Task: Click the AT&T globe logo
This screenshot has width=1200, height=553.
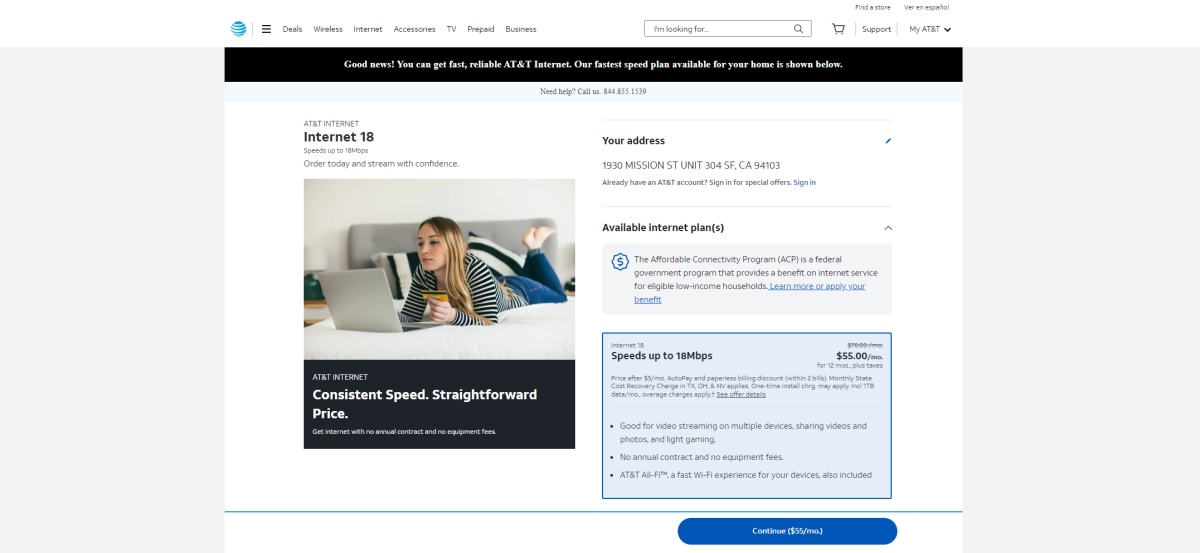Action: coord(238,29)
